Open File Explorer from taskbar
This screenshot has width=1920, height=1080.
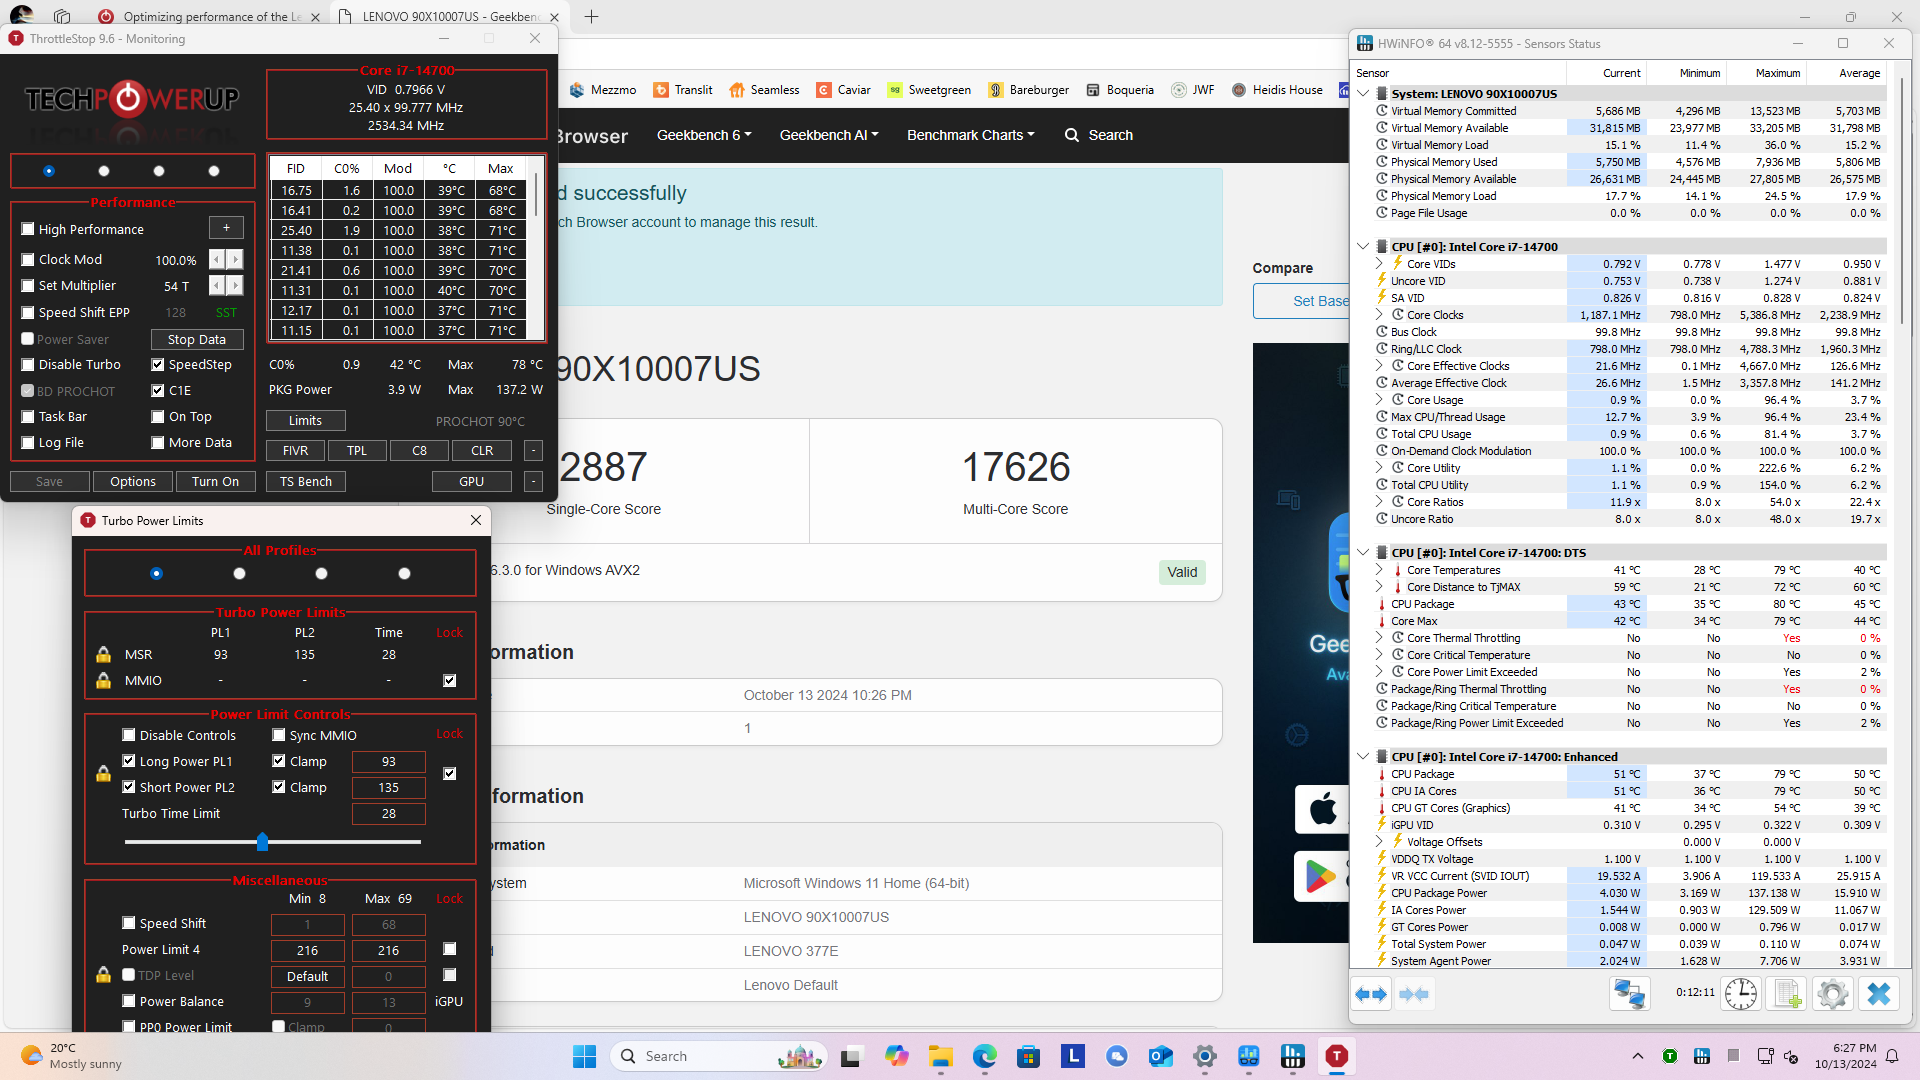point(940,1056)
